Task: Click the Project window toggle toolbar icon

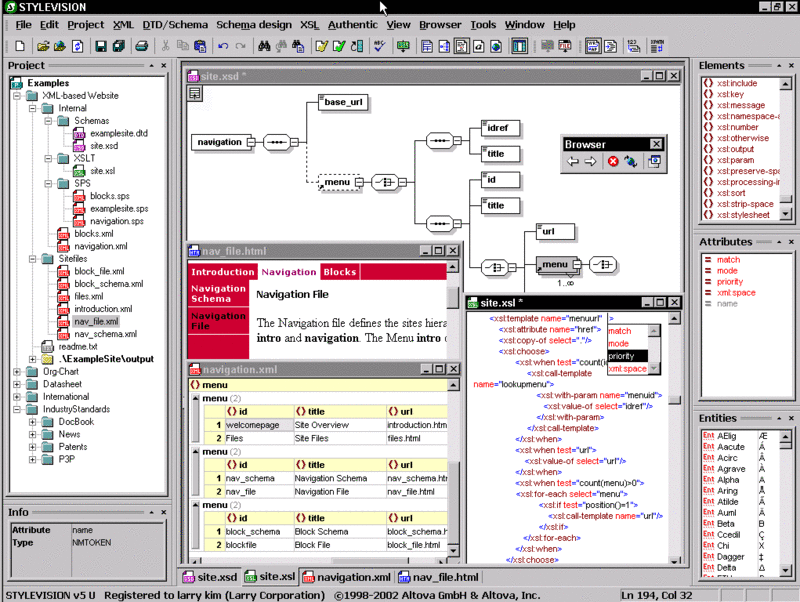Action: [519, 46]
